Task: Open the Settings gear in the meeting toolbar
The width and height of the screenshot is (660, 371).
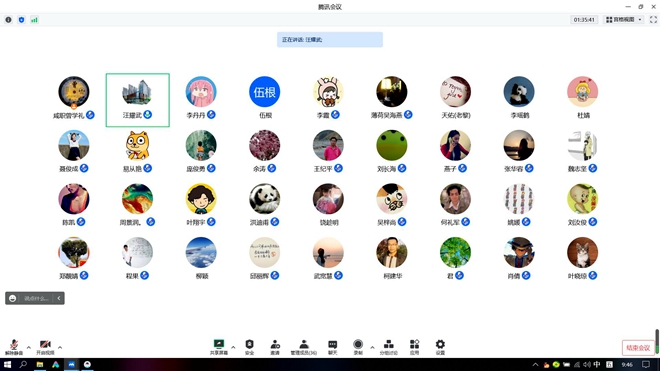Action: [440, 347]
